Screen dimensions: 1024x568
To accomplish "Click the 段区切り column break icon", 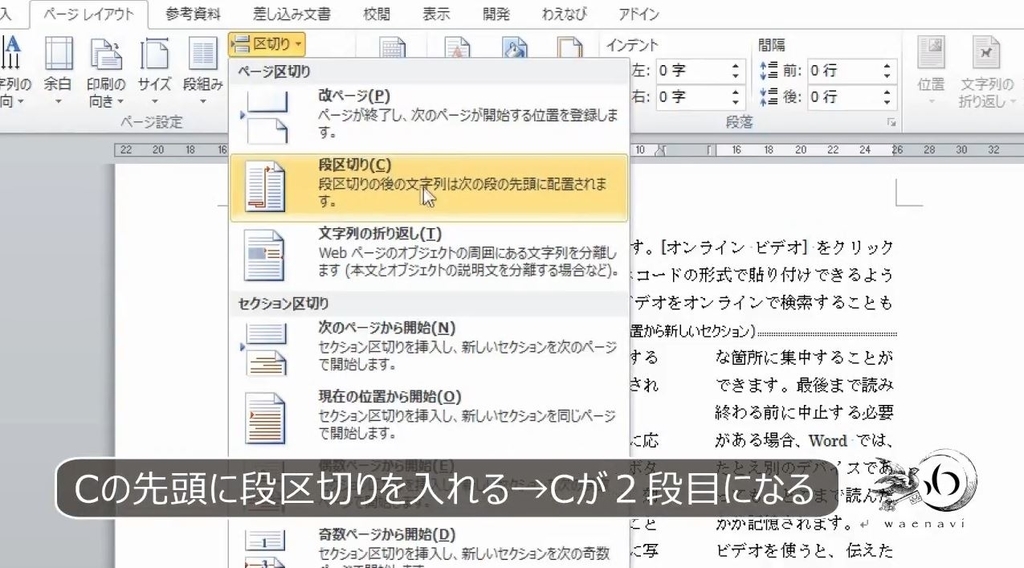I will click(265, 187).
